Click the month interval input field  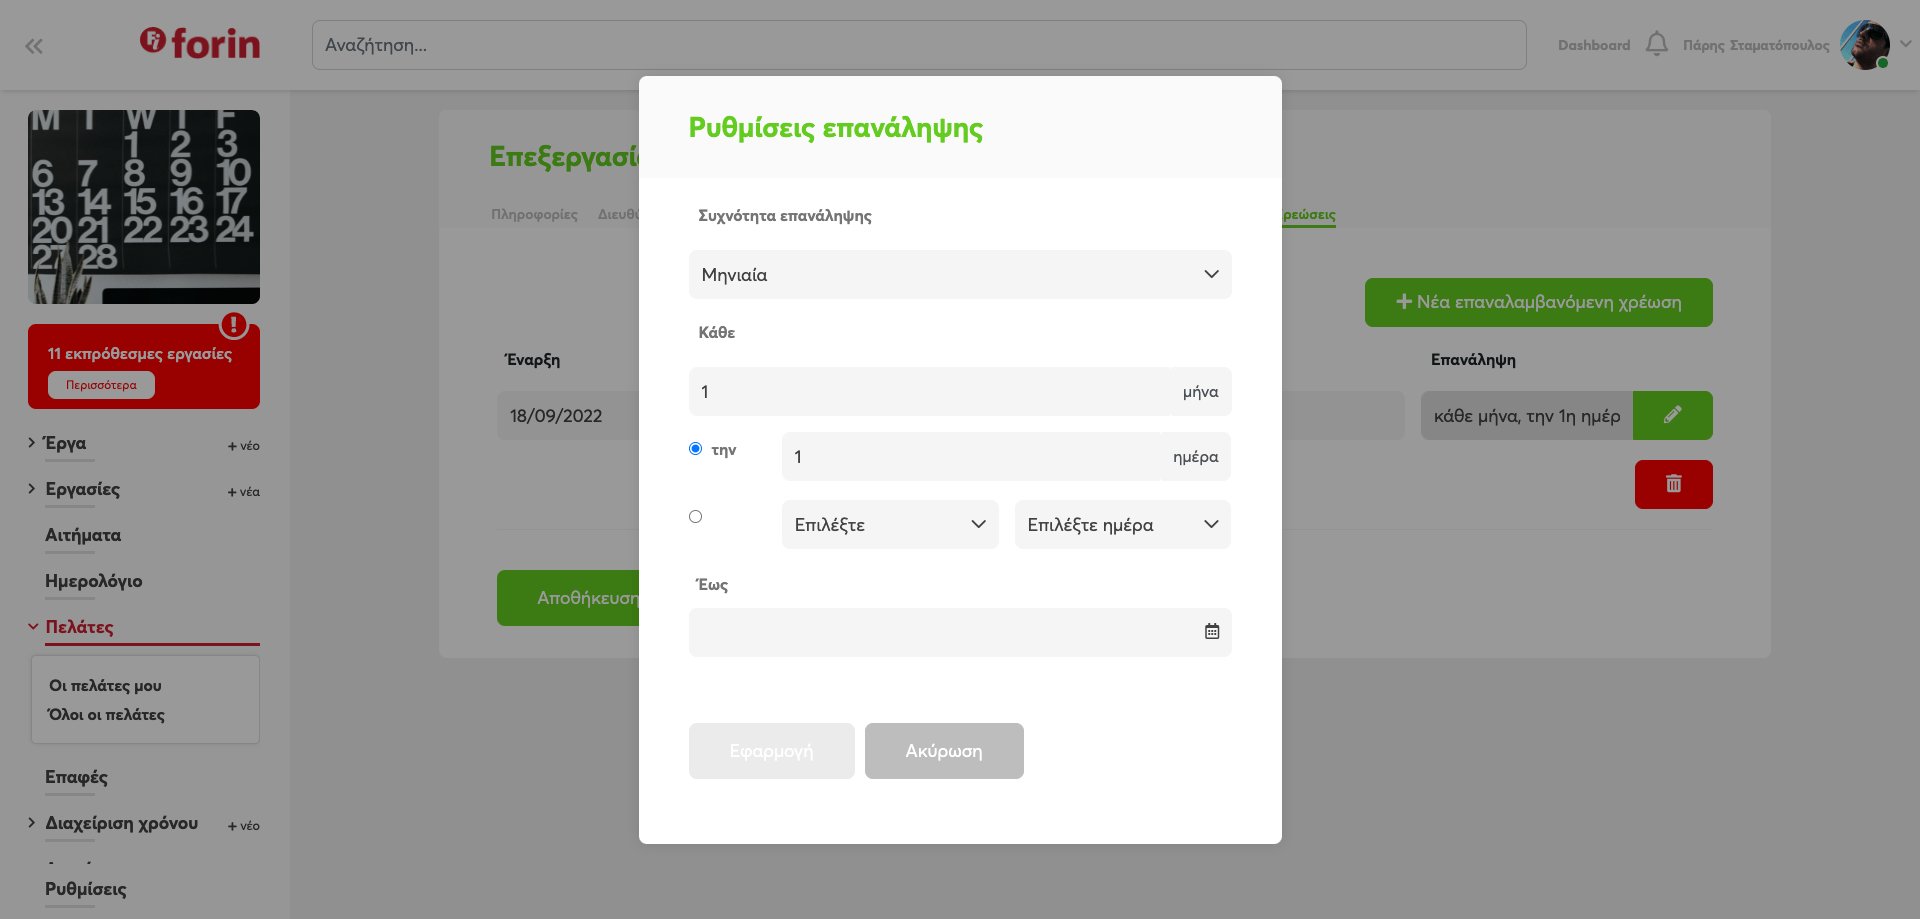tap(930, 392)
